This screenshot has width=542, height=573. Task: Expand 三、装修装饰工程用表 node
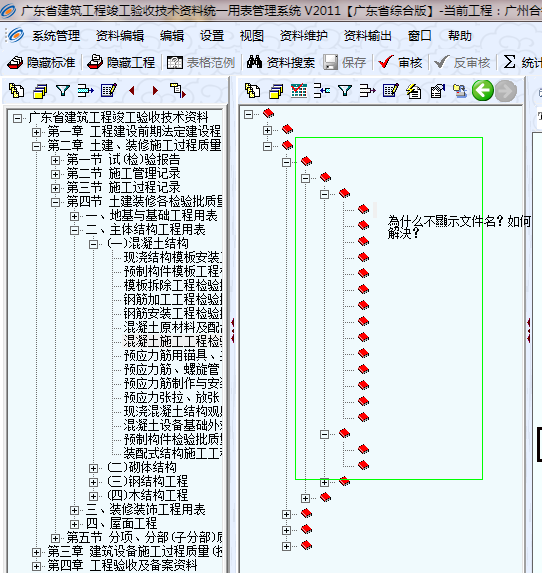pyautogui.click(x=74, y=510)
